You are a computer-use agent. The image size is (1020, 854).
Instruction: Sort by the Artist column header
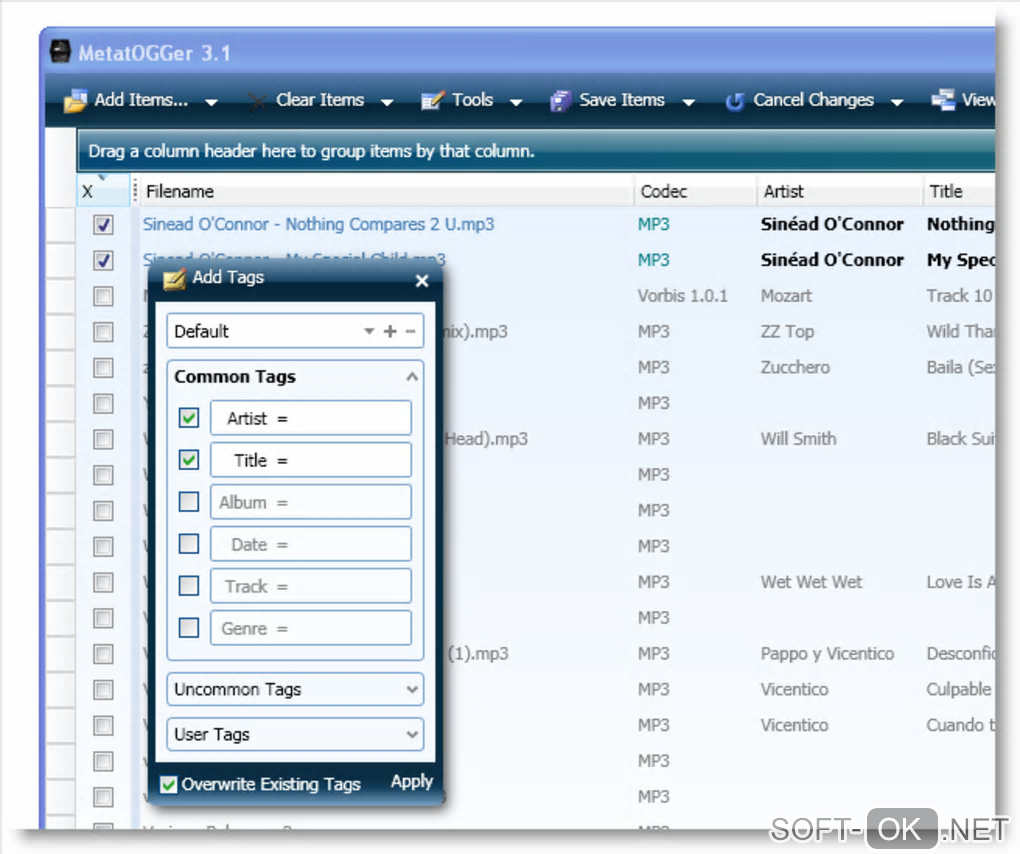click(839, 191)
